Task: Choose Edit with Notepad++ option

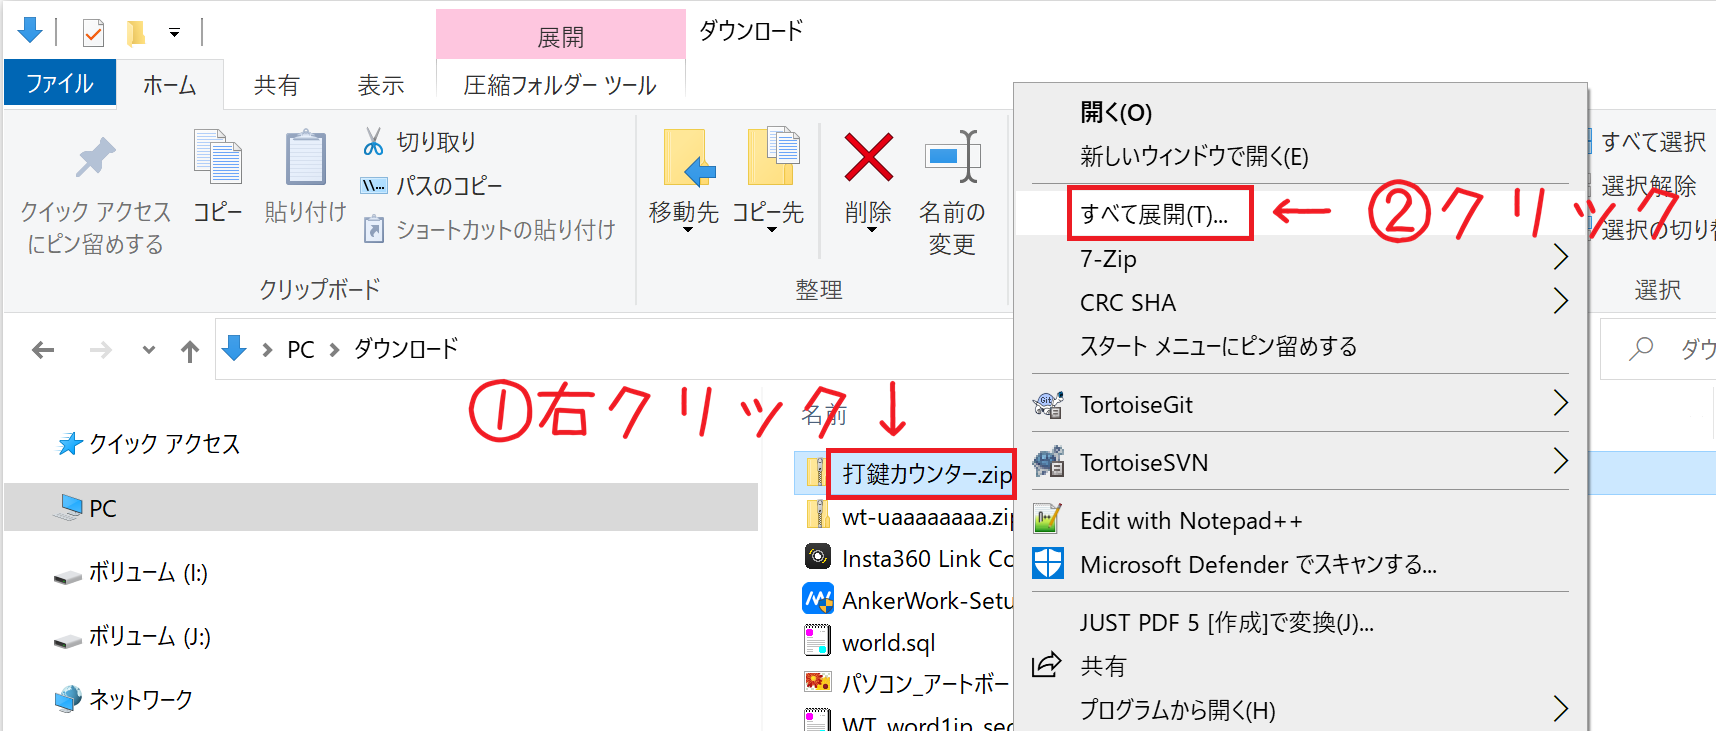Action: [1191, 521]
